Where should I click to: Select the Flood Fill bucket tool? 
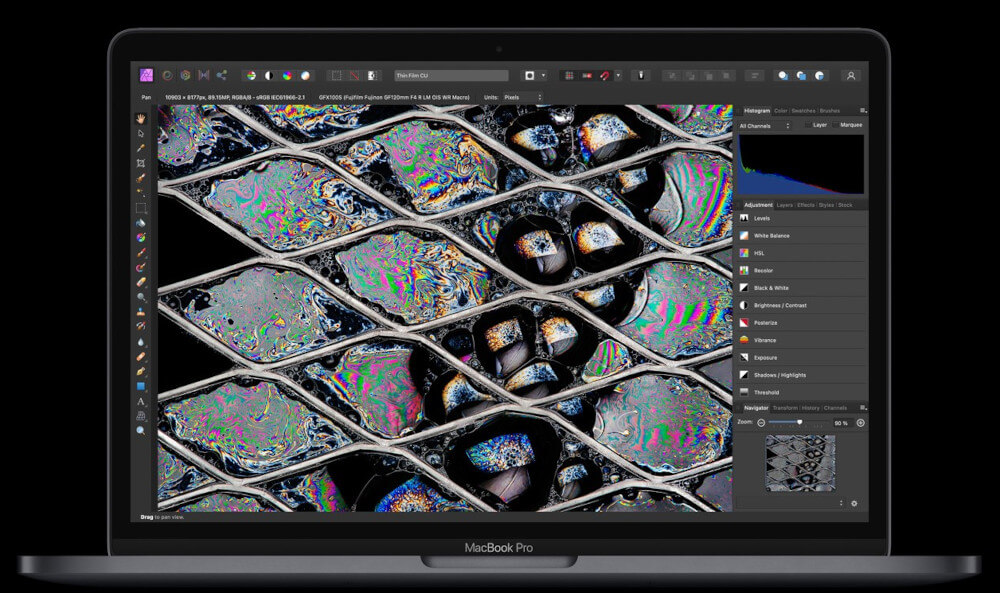141,223
